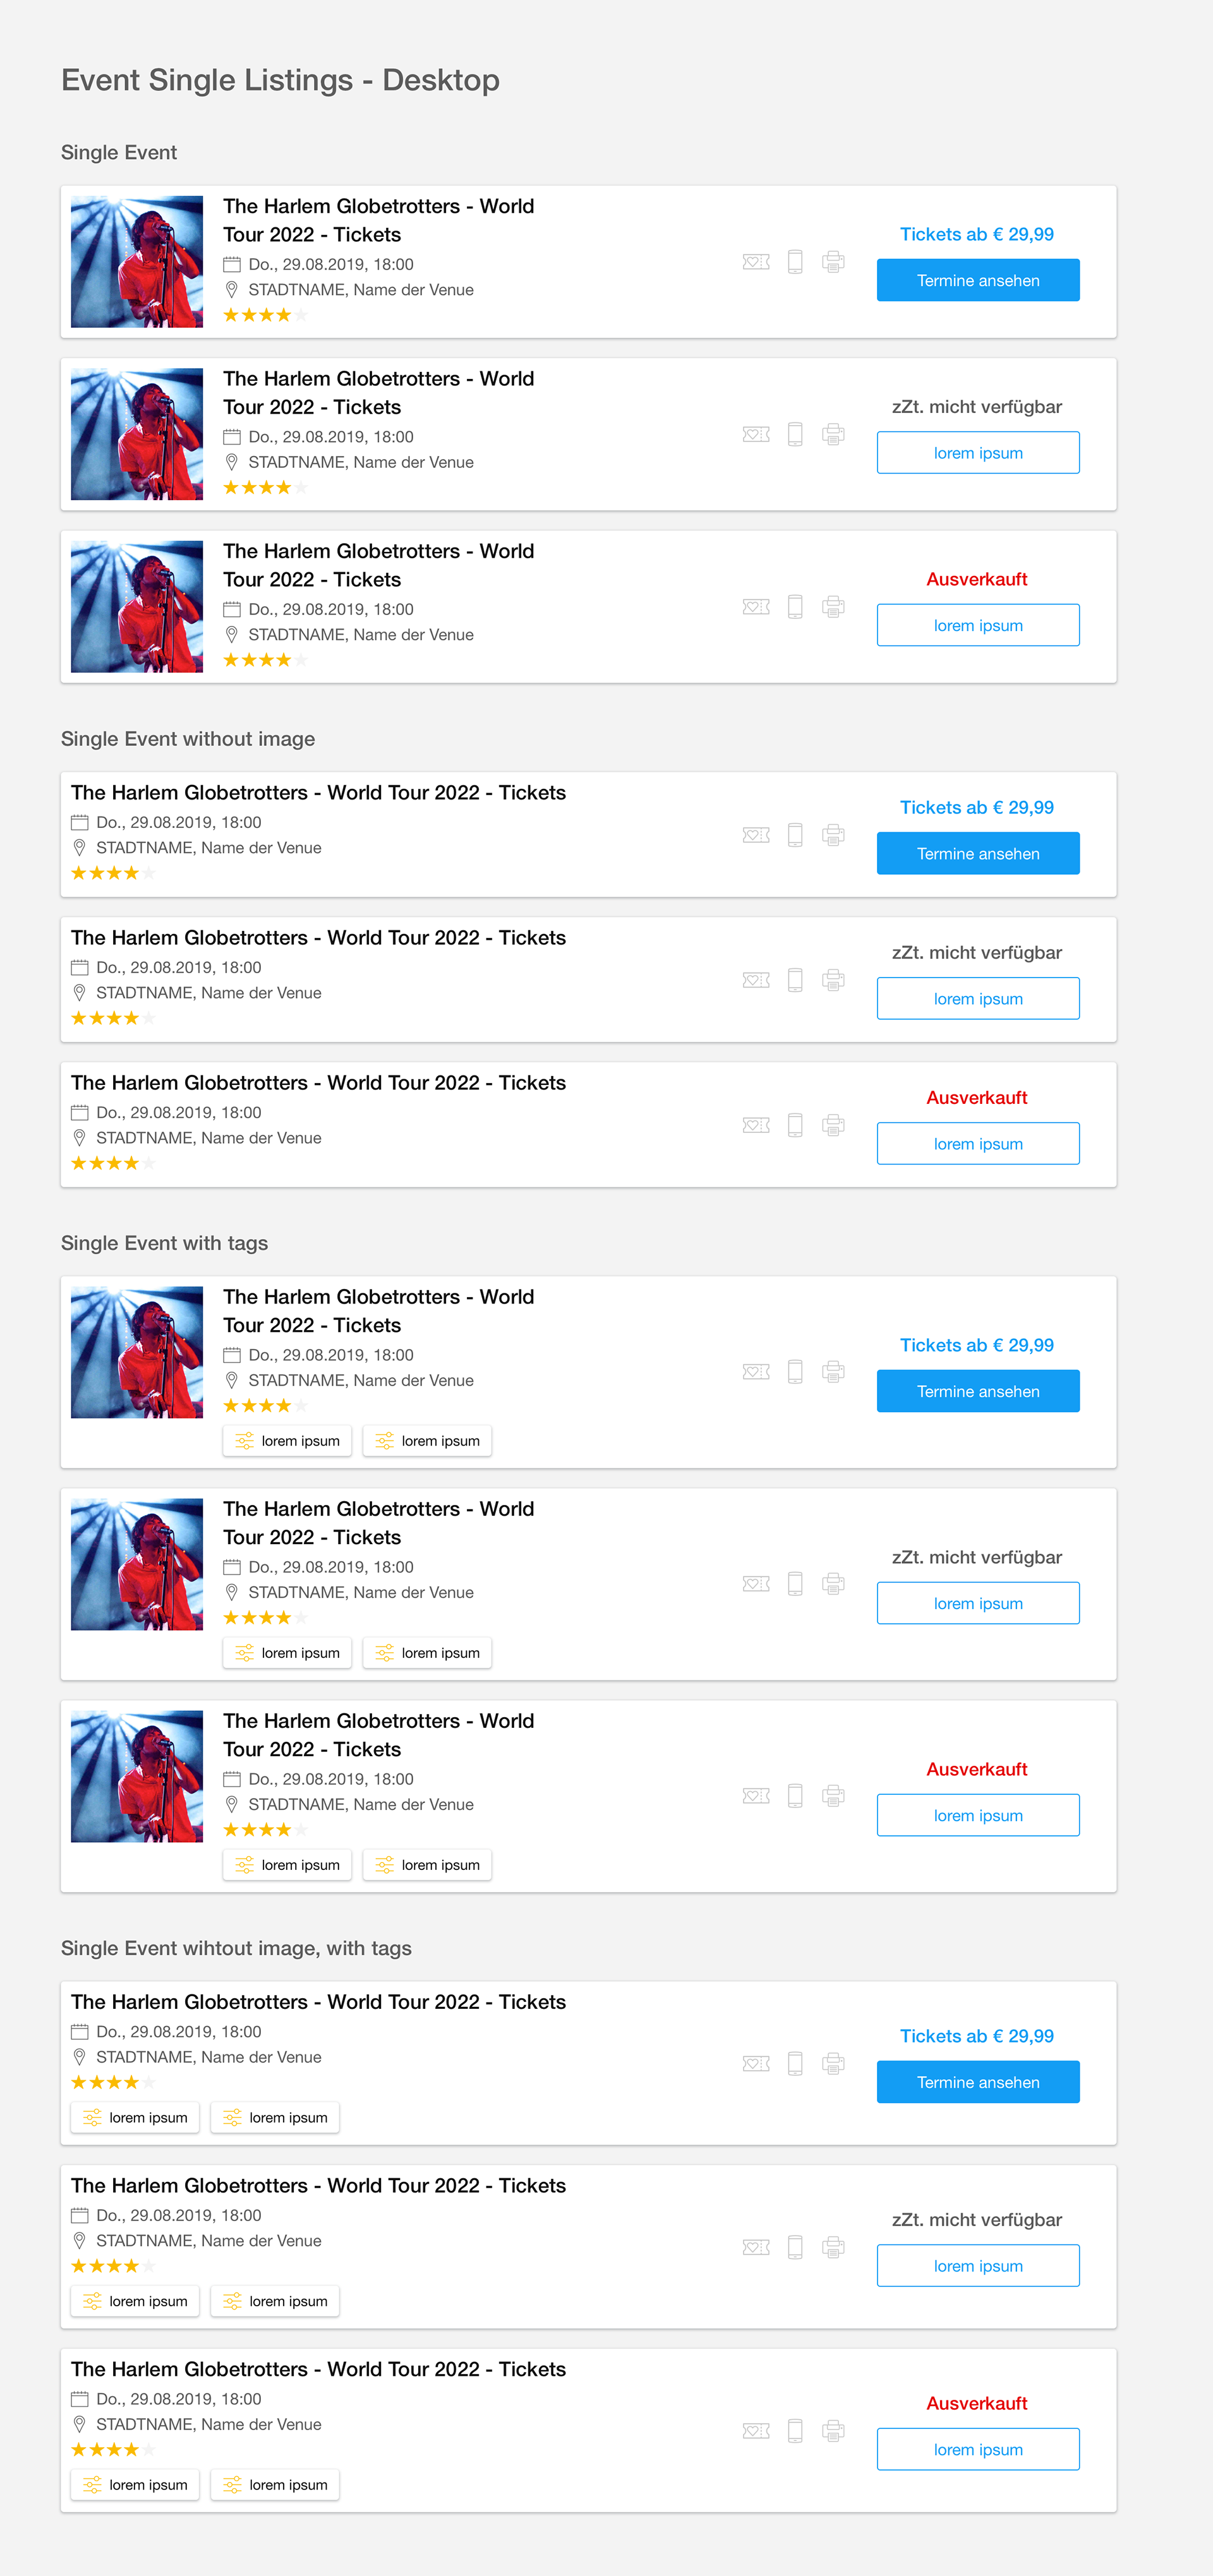Click calendar icon in first listing's date row
Viewport: 1213px width, 2576px height.
tap(232, 265)
